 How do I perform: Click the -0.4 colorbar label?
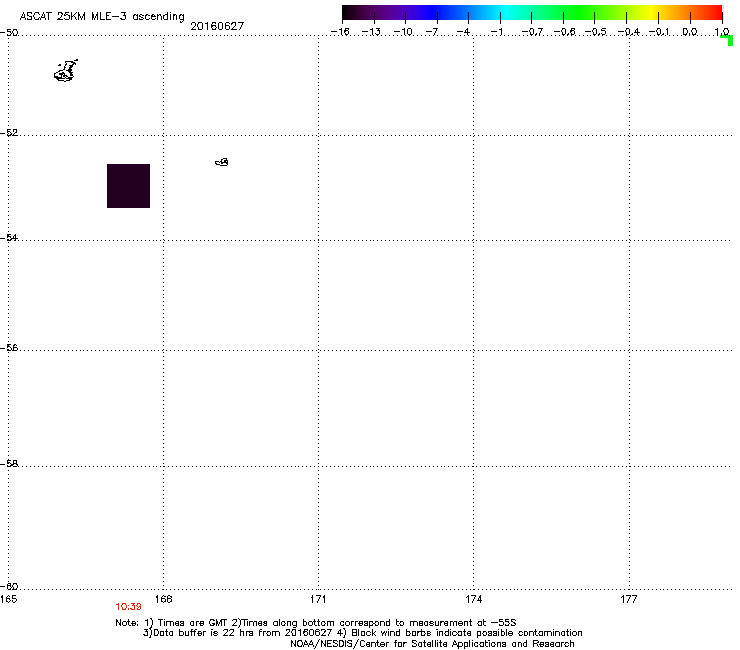pos(629,32)
